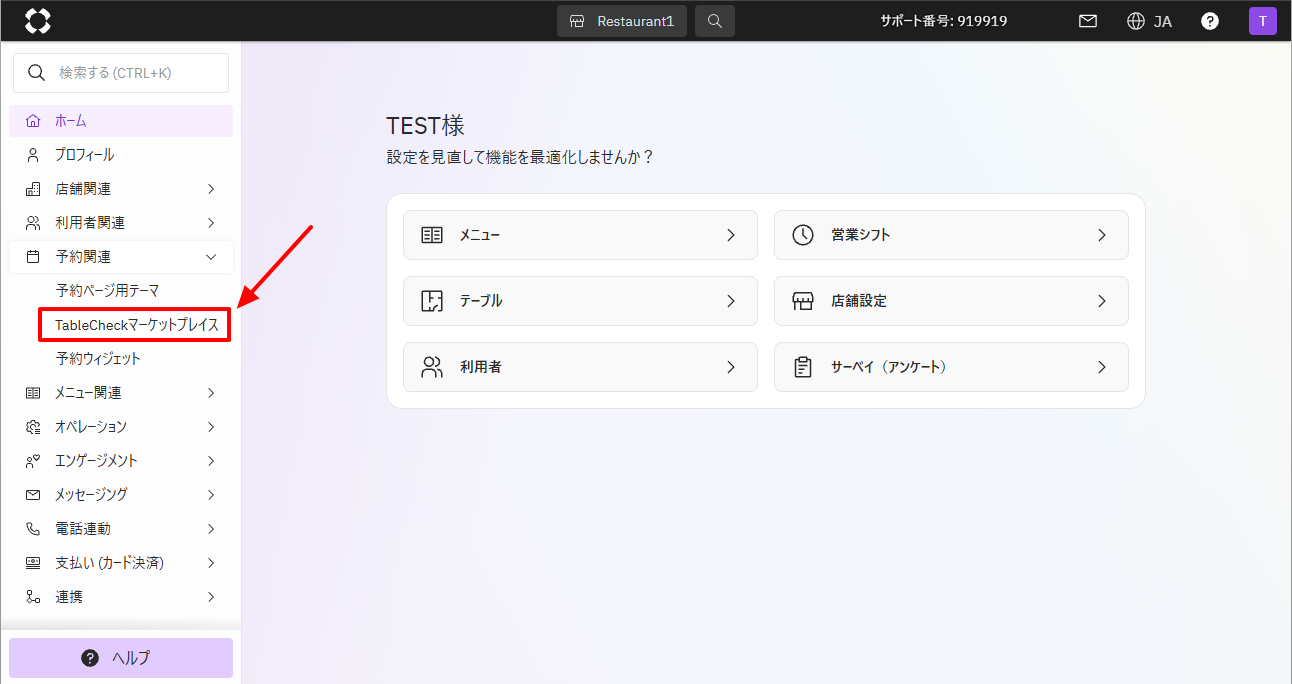Go to ホーム in the sidebar

point(121,121)
